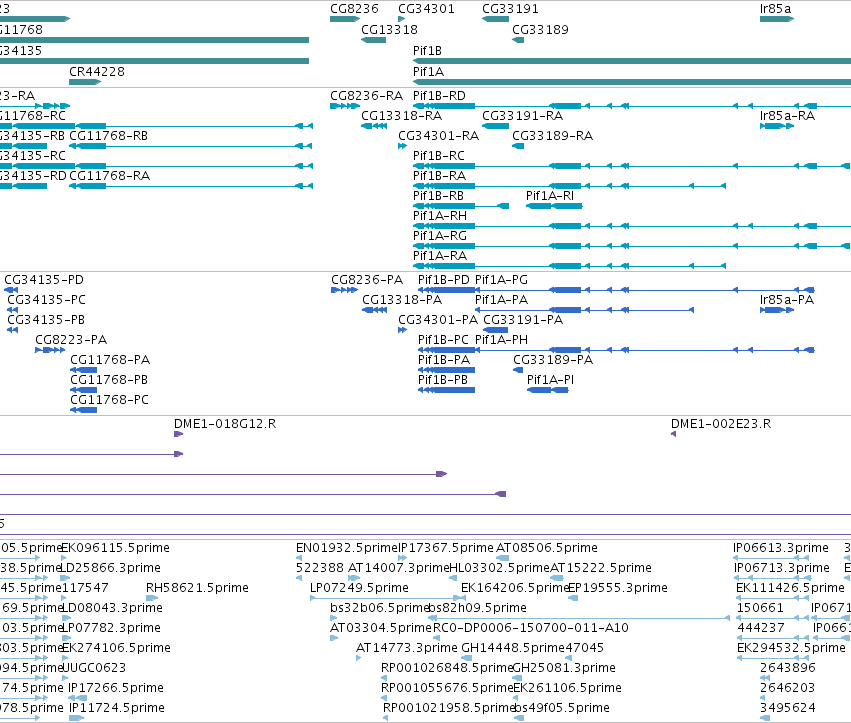Click the CG8223-PA protein label
The height and width of the screenshot is (723, 851).
tap(71, 340)
